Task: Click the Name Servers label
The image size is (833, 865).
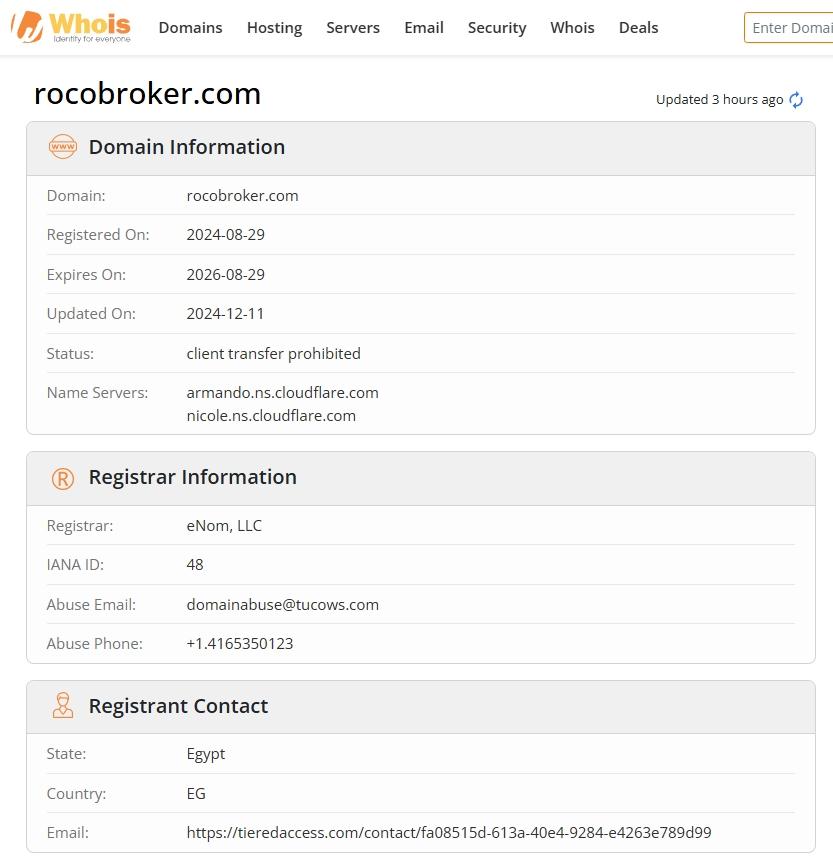Action: click(x=98, y=393)
